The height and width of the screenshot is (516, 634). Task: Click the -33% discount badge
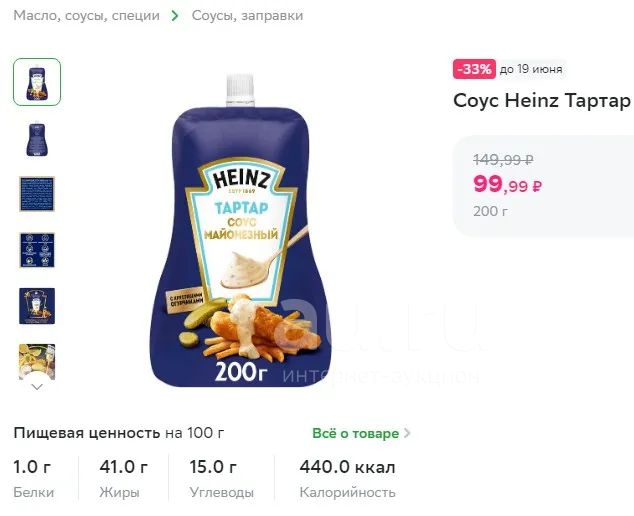click(x=474, y=69)
